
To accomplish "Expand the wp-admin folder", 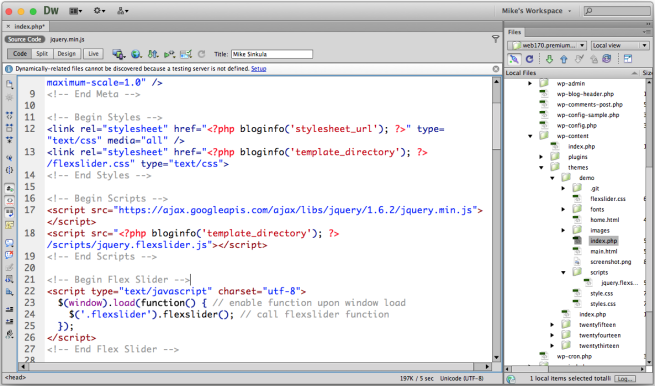I will point(530,84).
